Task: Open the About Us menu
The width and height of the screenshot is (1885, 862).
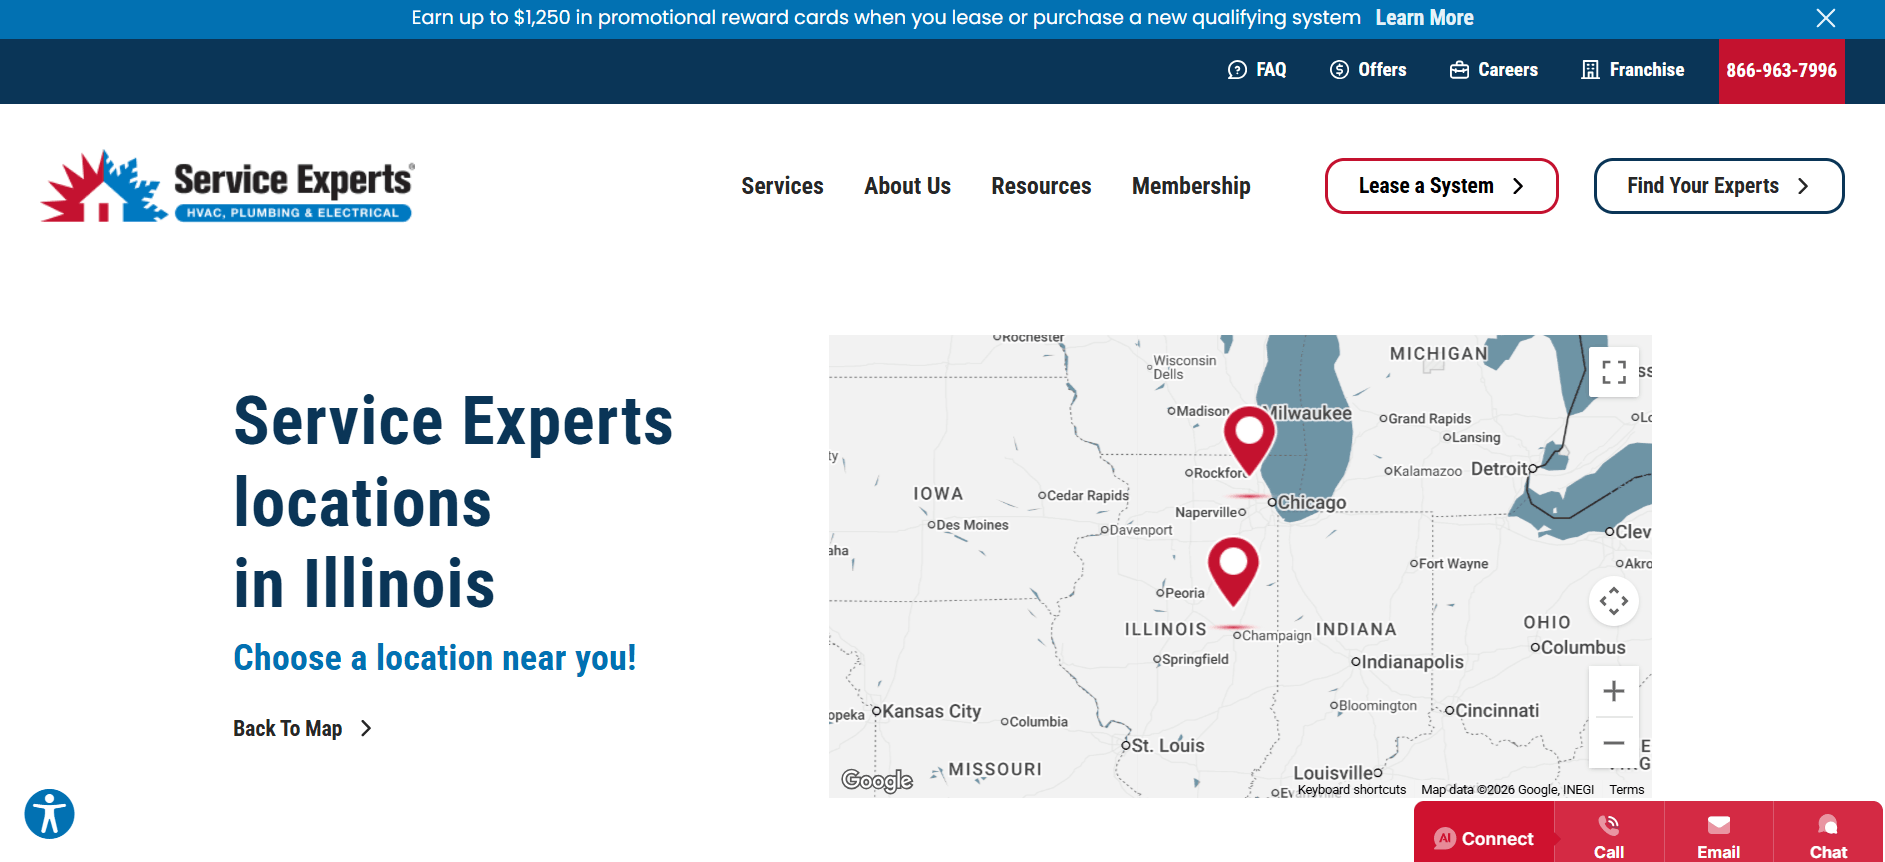Action: 907,186
